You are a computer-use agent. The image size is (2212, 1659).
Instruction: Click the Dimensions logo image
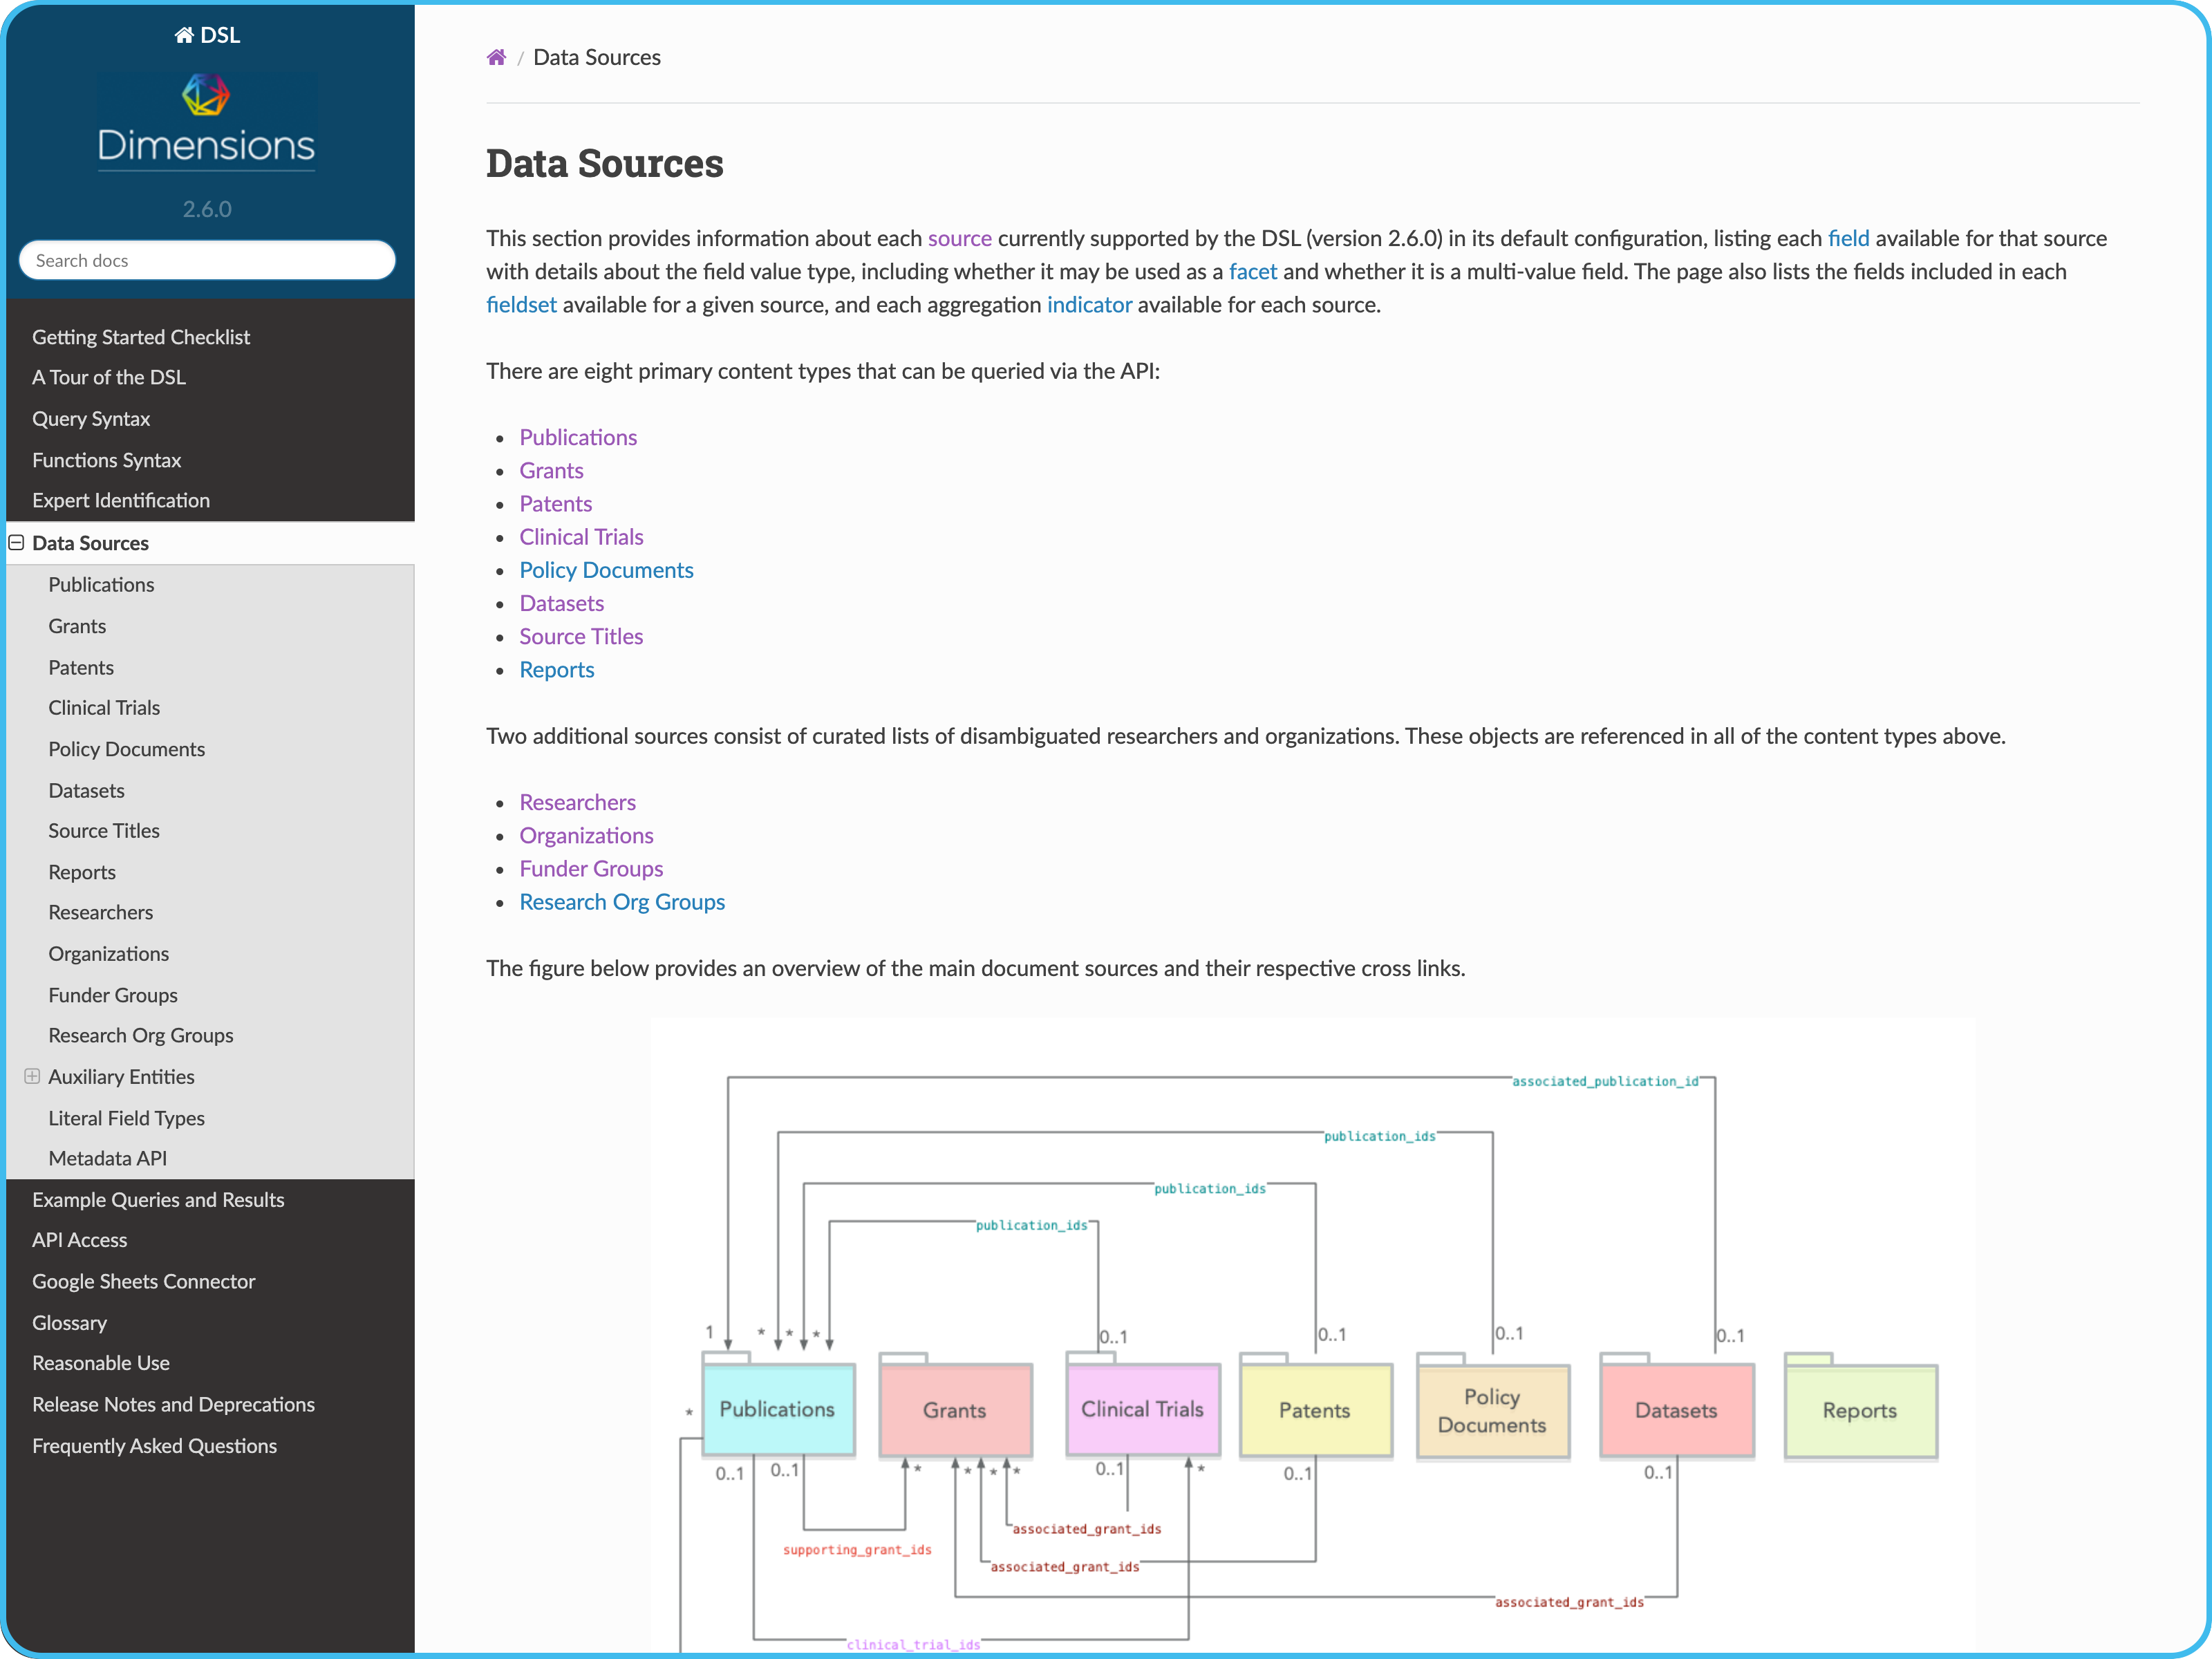coord(207,122)
